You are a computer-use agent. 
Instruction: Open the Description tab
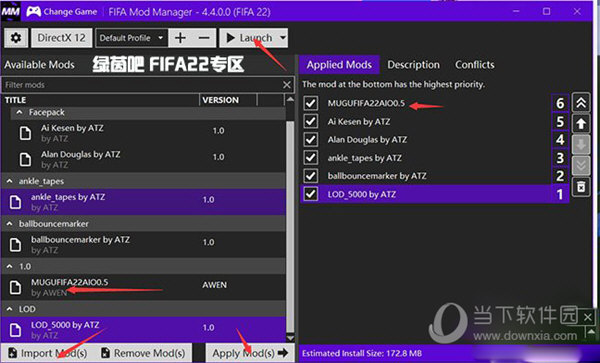(413, 65)
